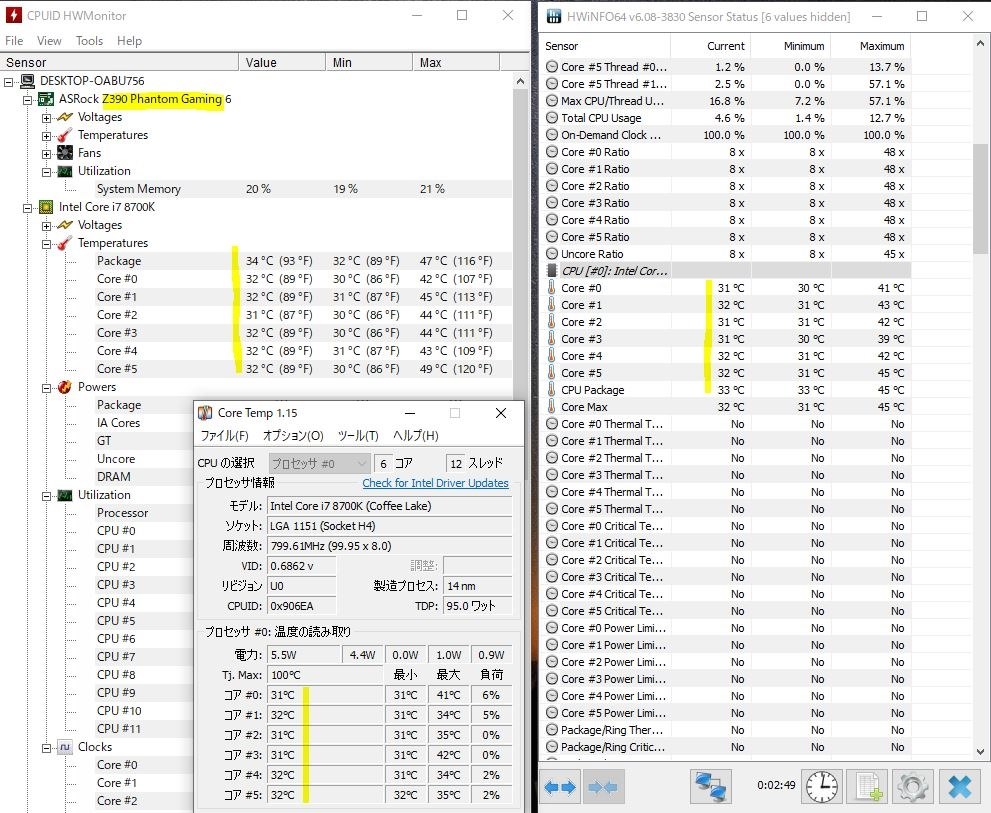Click HWiNFO logging sheet-with-plus icon

click(868, 786)
